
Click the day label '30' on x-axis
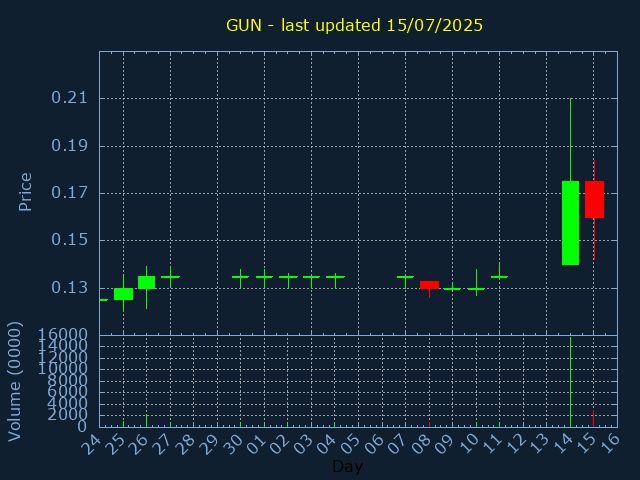(x=232, y=444)
